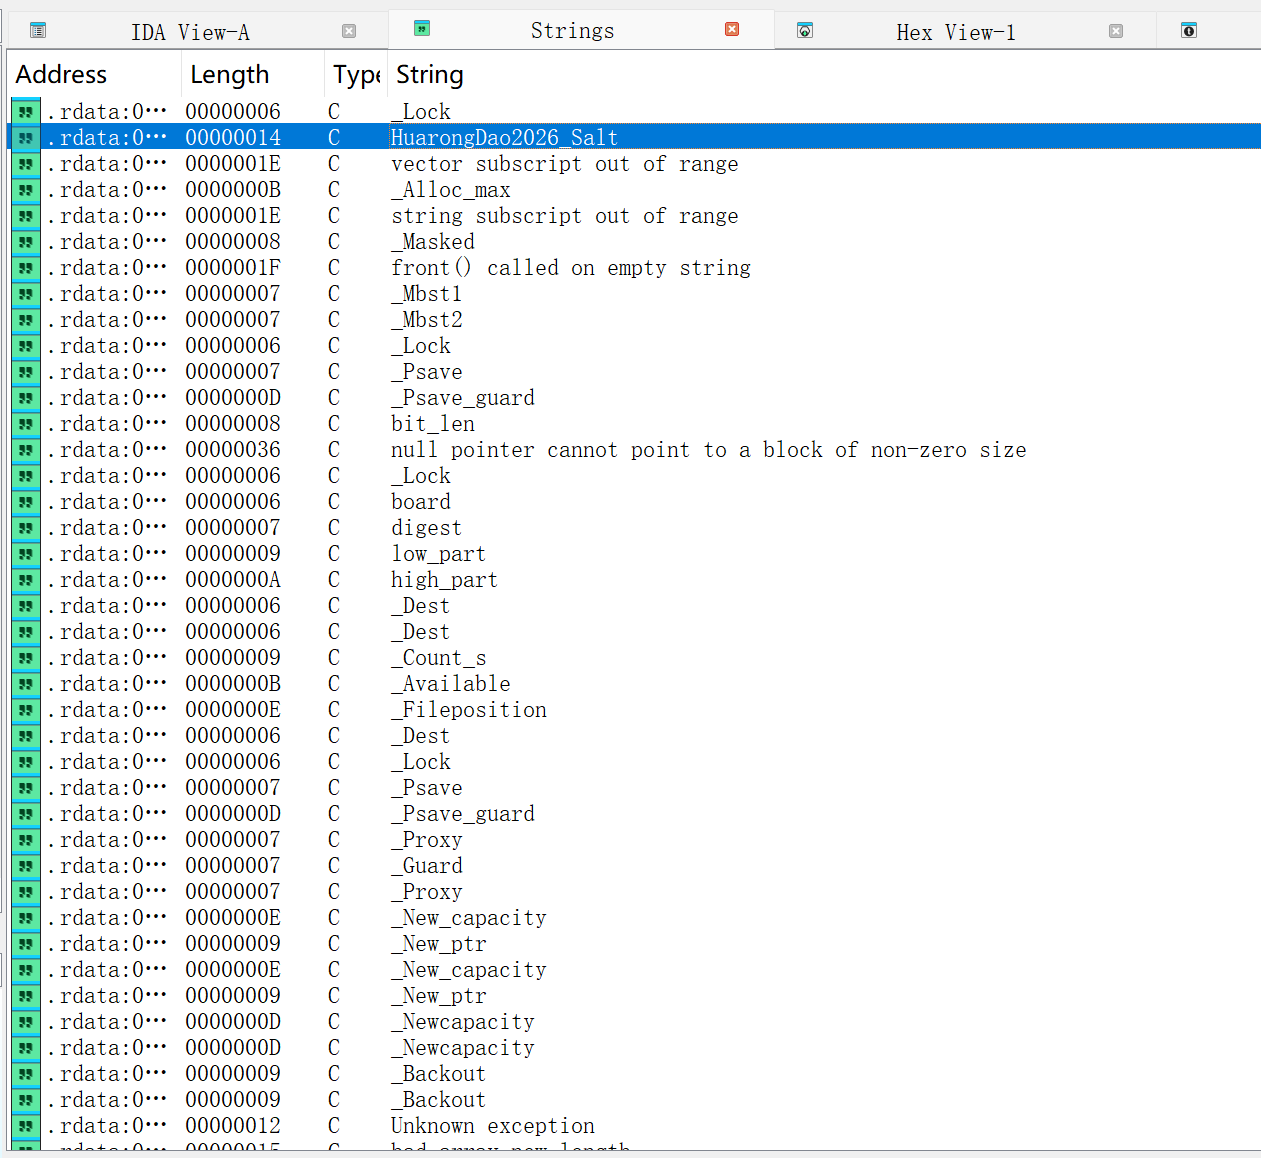Screen dimensions: 1261x1158
Task: Close the Strings tab
Action: 732,29
